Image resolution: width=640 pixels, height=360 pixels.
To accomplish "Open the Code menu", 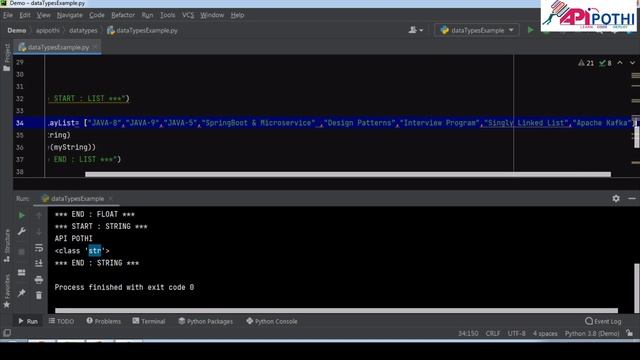I will 97,15.
